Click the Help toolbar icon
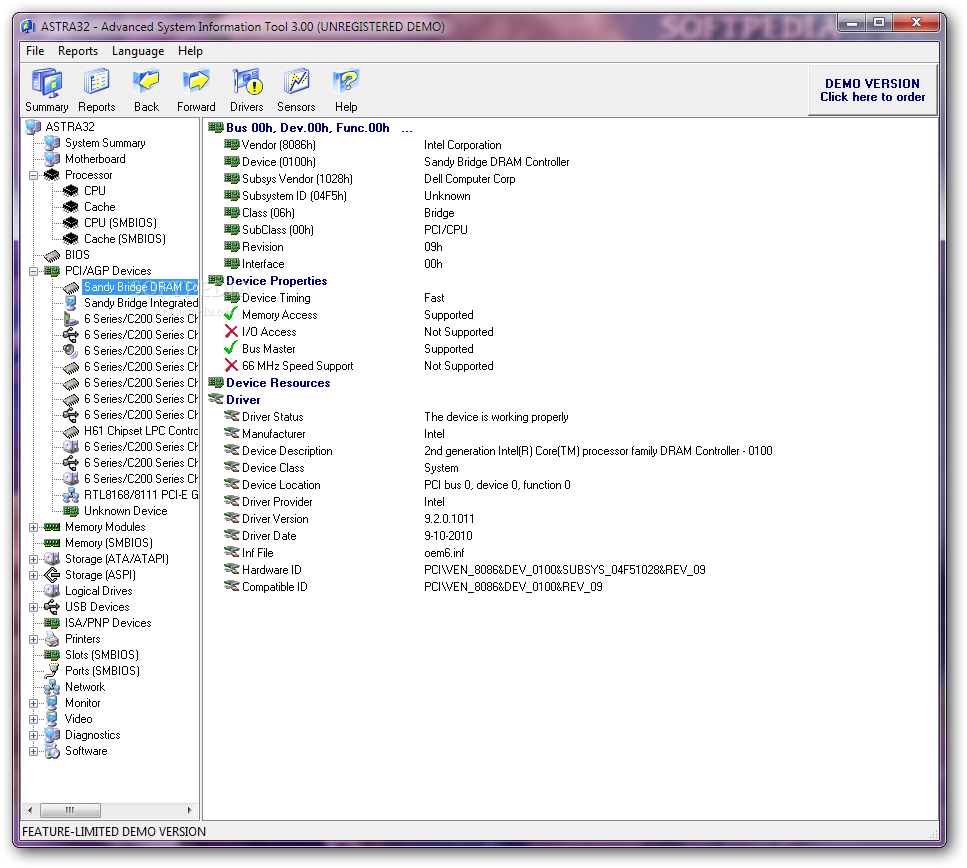 pos(346,83)
